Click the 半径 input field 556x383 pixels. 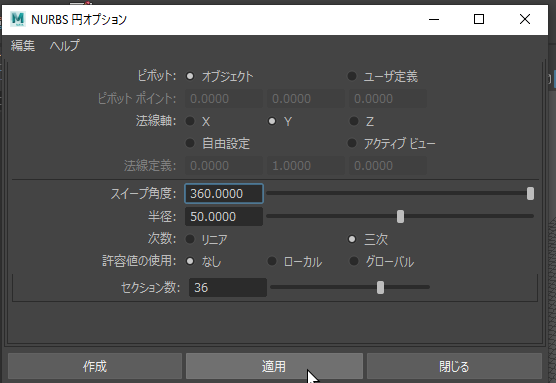[224, 217]
